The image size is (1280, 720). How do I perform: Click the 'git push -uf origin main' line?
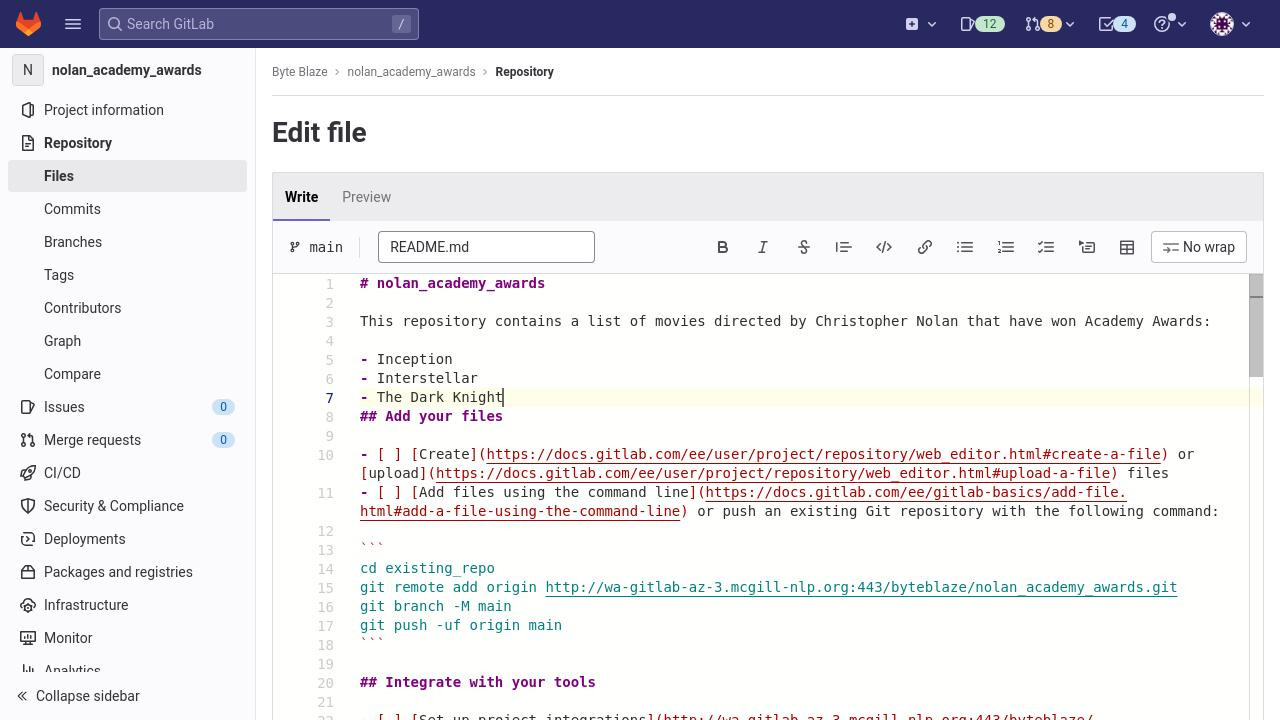pyautogui.click(x=461, y=625)
